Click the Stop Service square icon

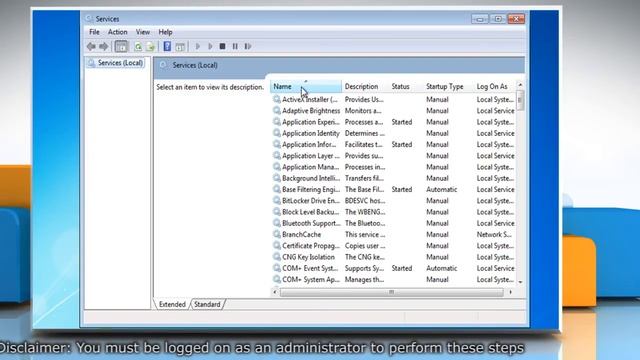[x=222, y=47]
